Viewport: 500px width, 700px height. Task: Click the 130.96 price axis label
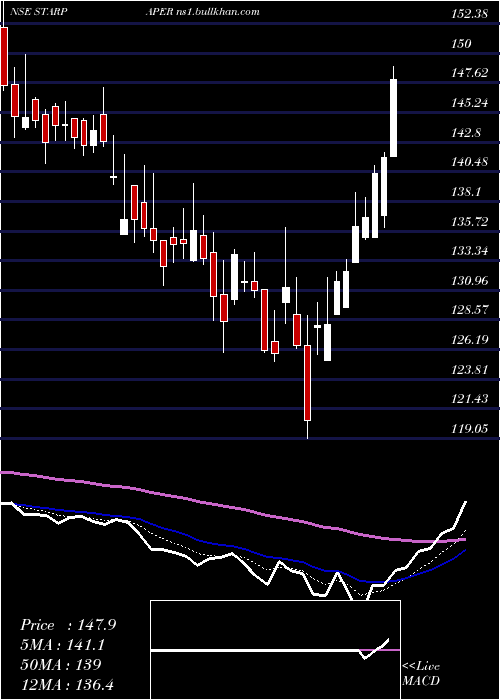(470, 281)
